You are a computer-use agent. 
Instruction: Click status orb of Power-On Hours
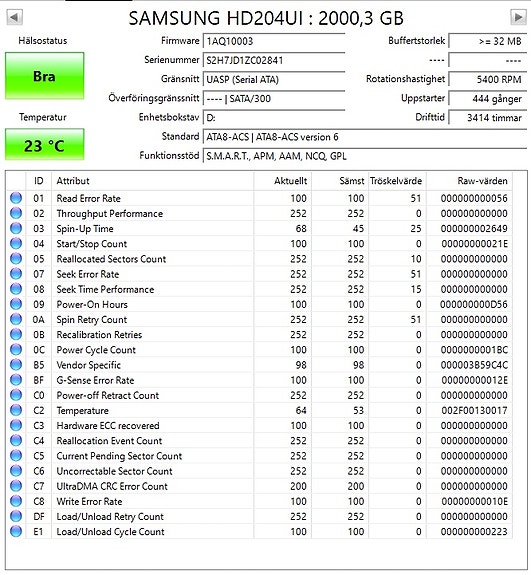tap(16, 304)
